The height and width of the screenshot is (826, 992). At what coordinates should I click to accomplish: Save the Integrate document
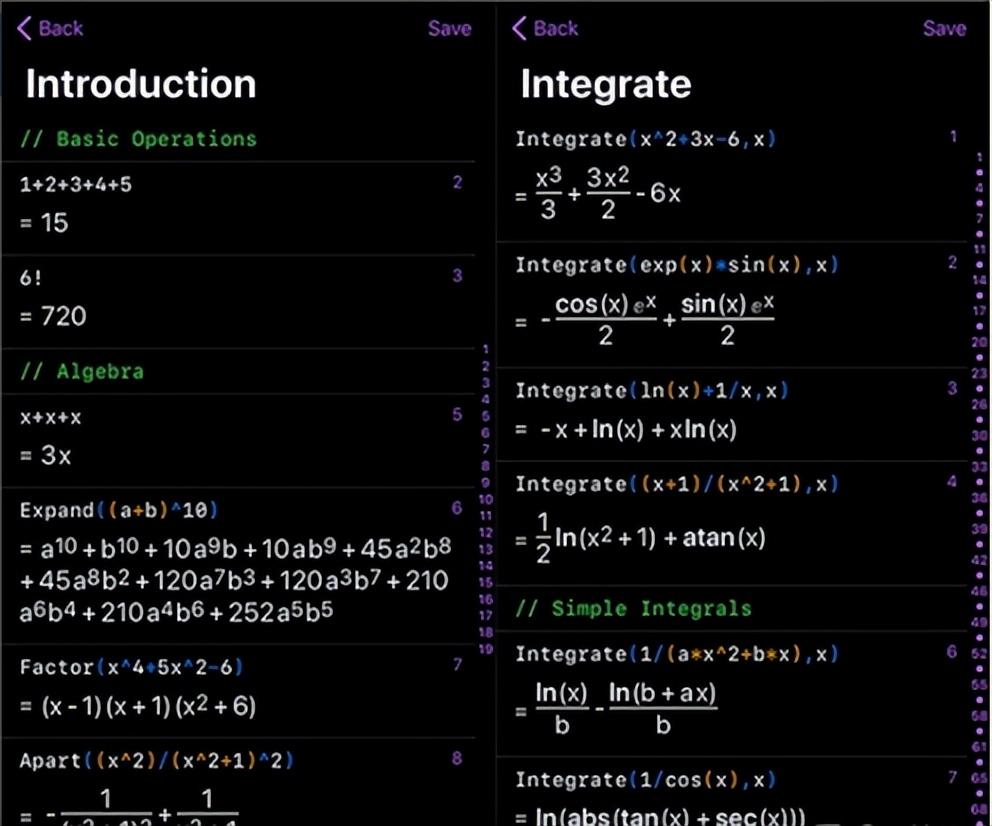[x=944, y=28]
